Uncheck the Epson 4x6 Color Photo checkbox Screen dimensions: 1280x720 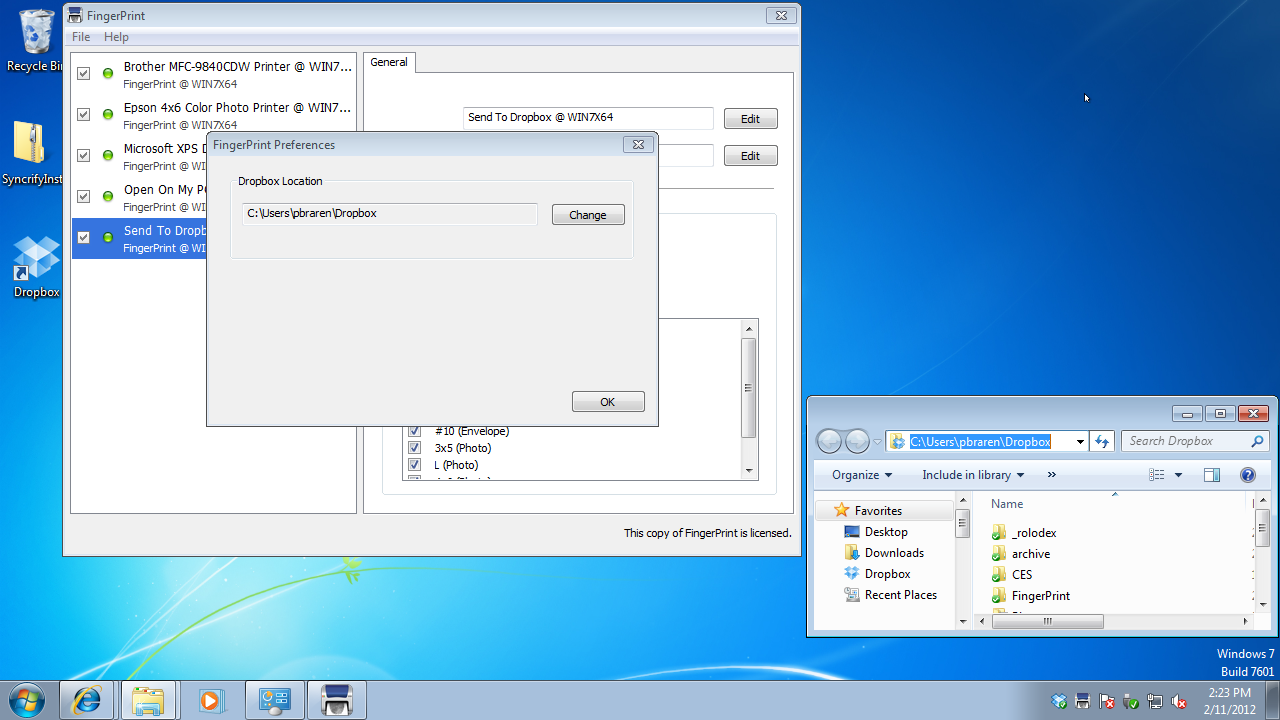pos(83,114)
